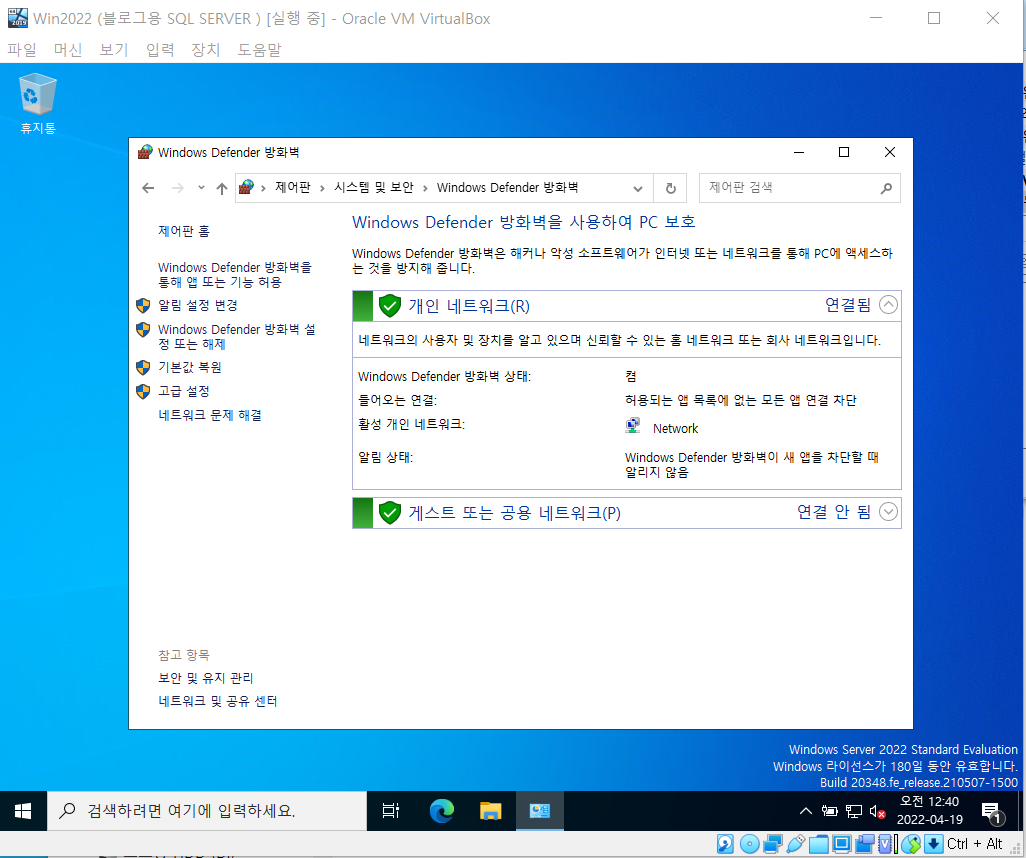This screenshot has width=1026, height=858.
Task: Click the VirtualBox display settings icon
Action: [x=841, y=844]
